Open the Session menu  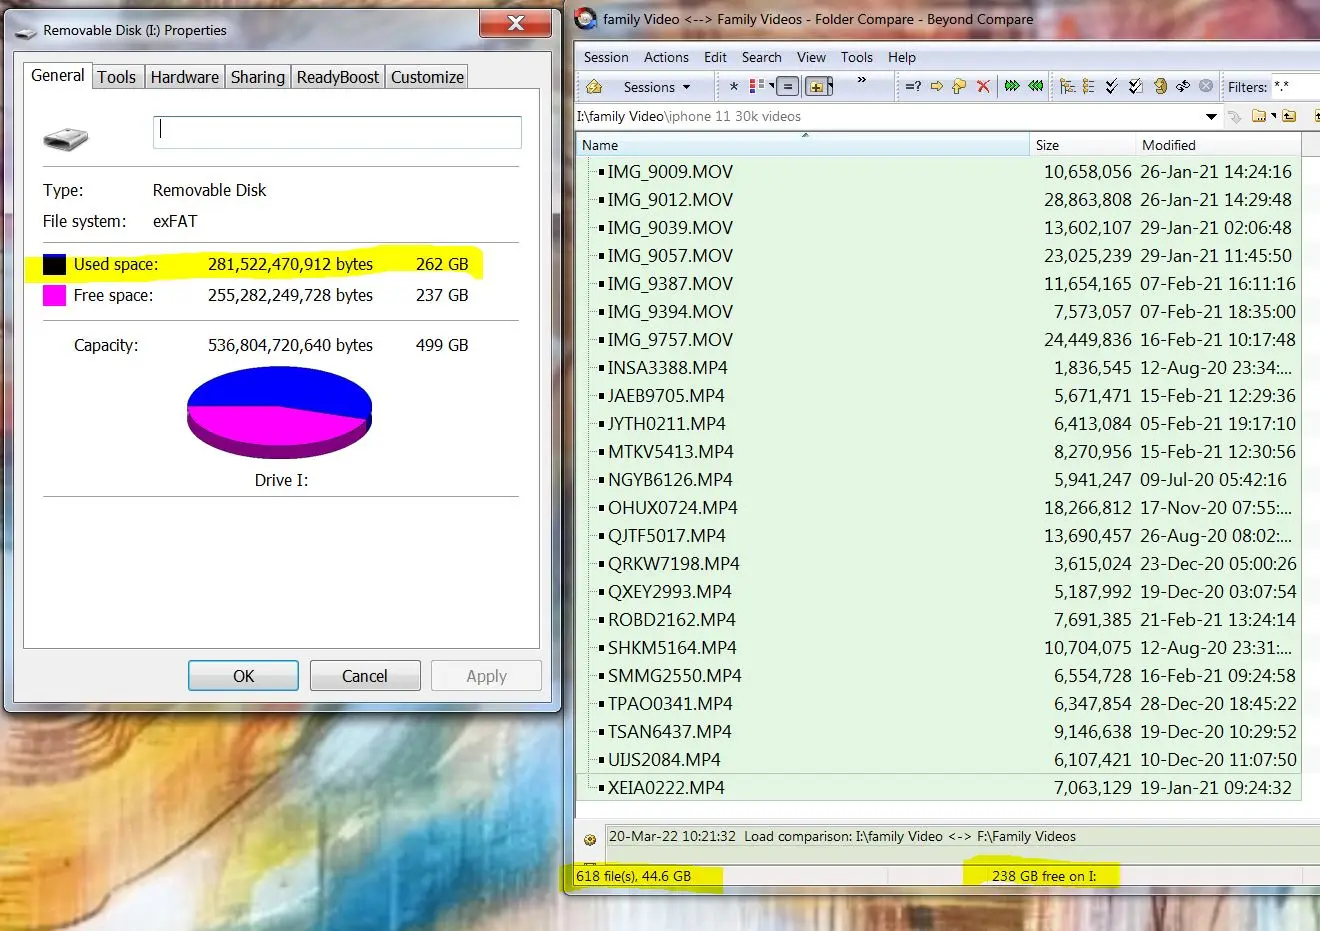606,57
